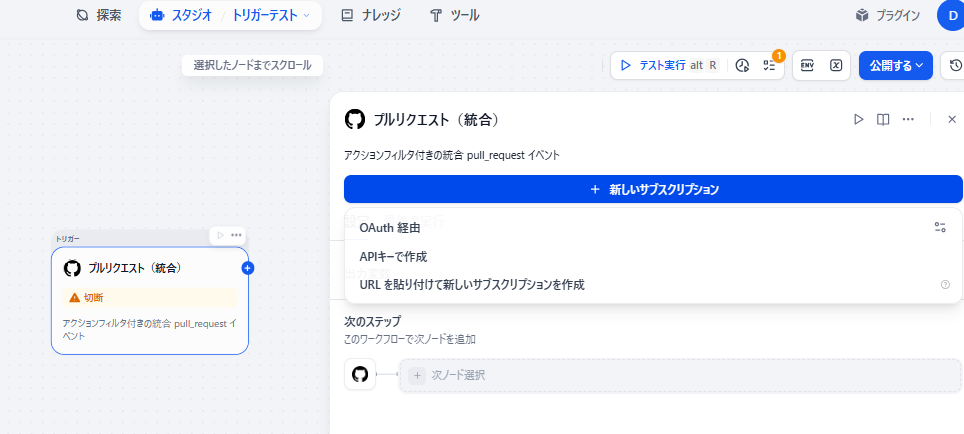This screenshot has width=964, height=434.
Task: Open checklist icon with badge 1
Action: (x=769, y=66)
